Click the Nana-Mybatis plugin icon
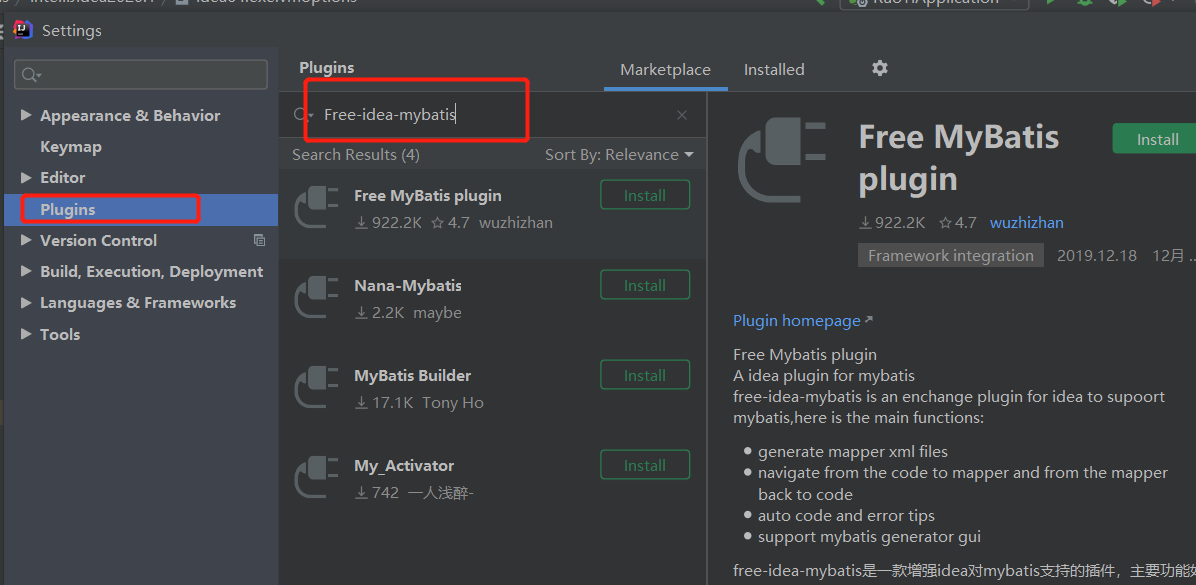Viewport: 1196px width, 585px height. 317,297
